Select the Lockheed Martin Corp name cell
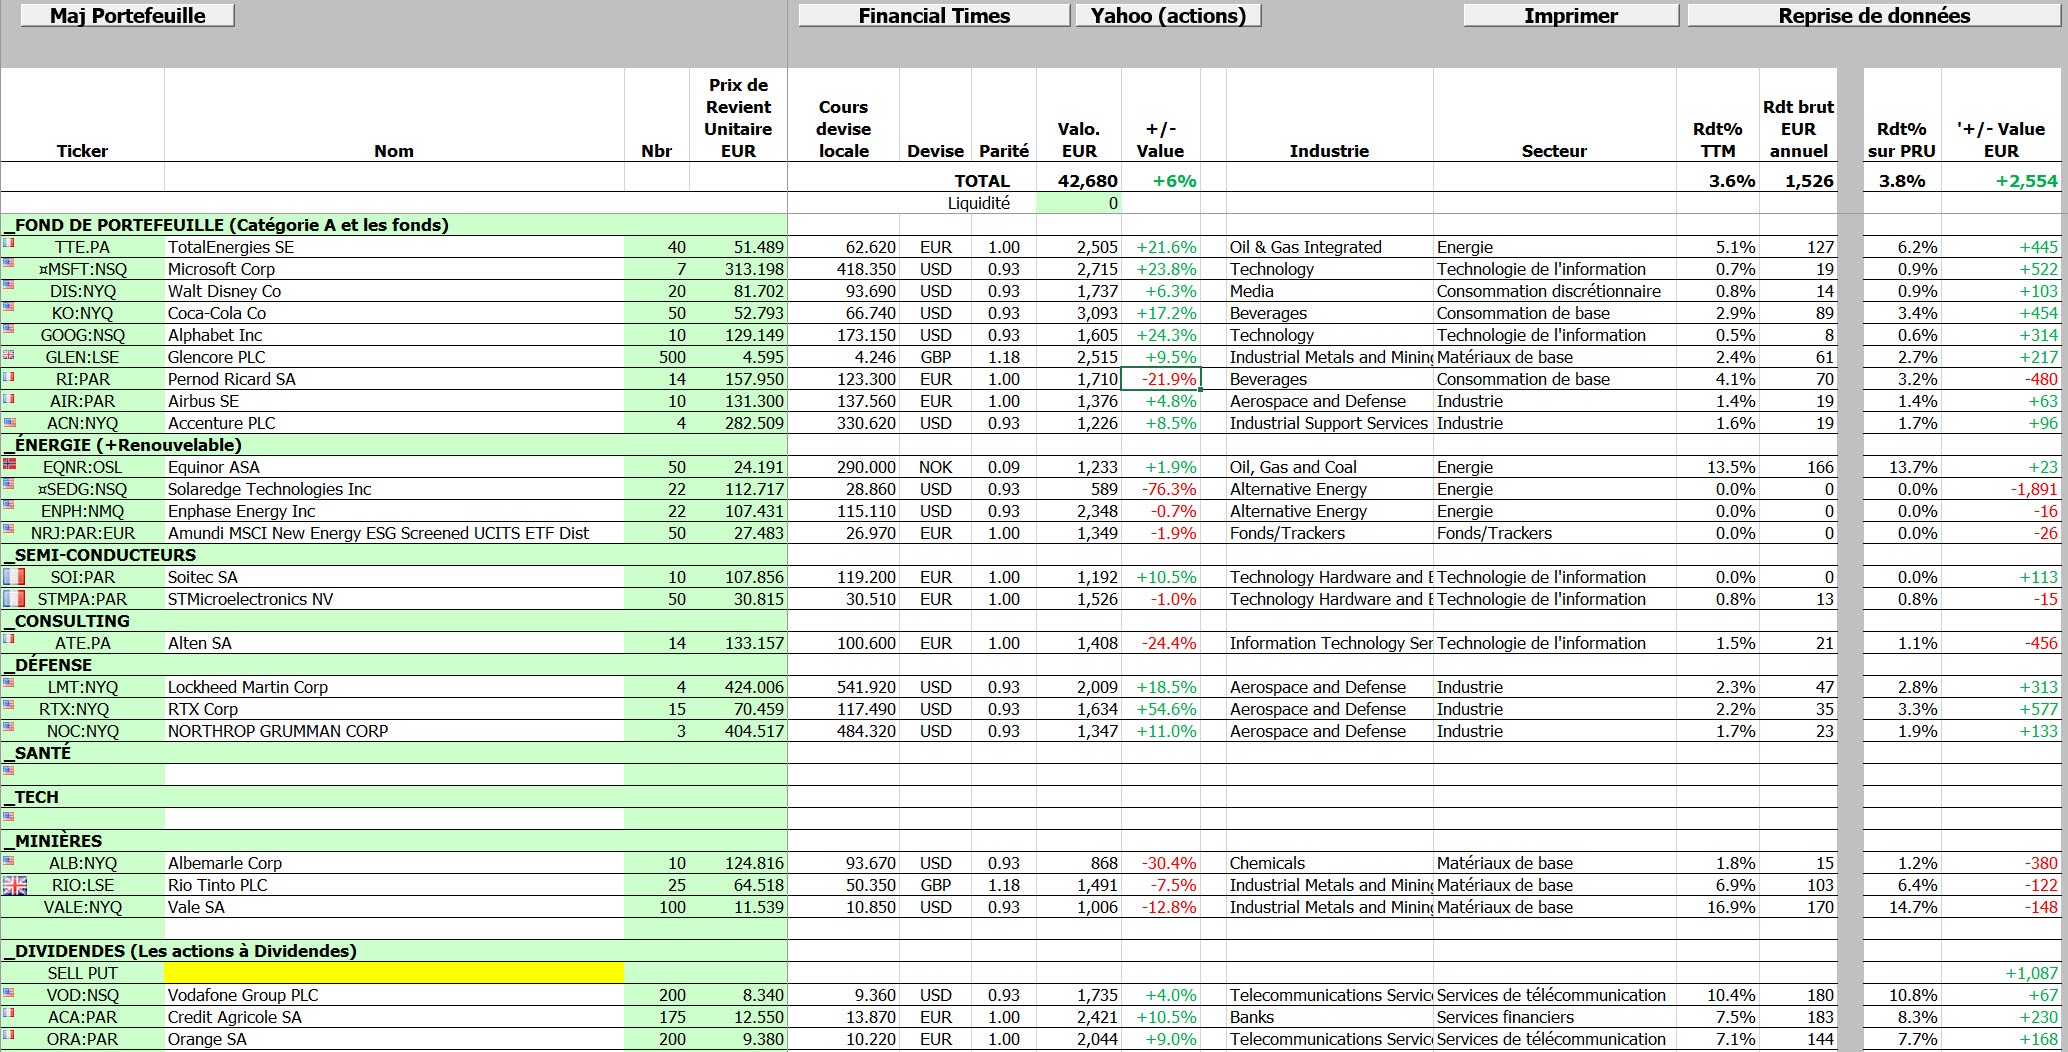The width and height of the screenshot is (2068, 1052). (394, 687)
